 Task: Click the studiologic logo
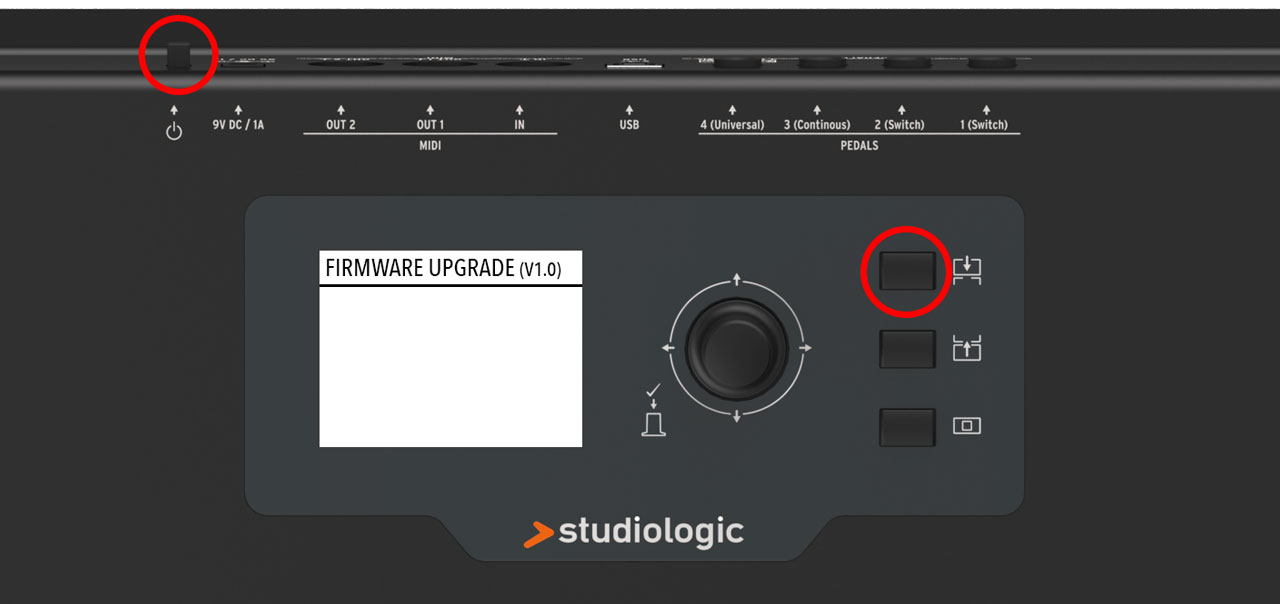(x=633, y=532)
